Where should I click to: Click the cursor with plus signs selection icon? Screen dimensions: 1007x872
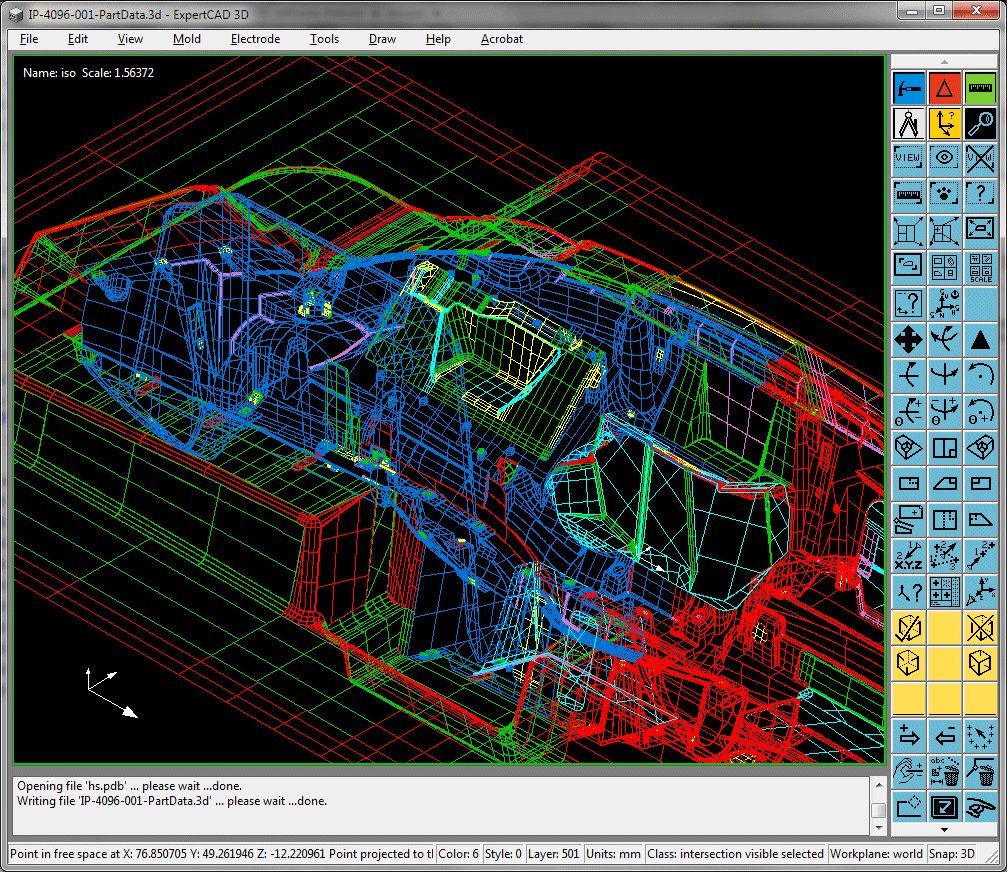[980, 736]
